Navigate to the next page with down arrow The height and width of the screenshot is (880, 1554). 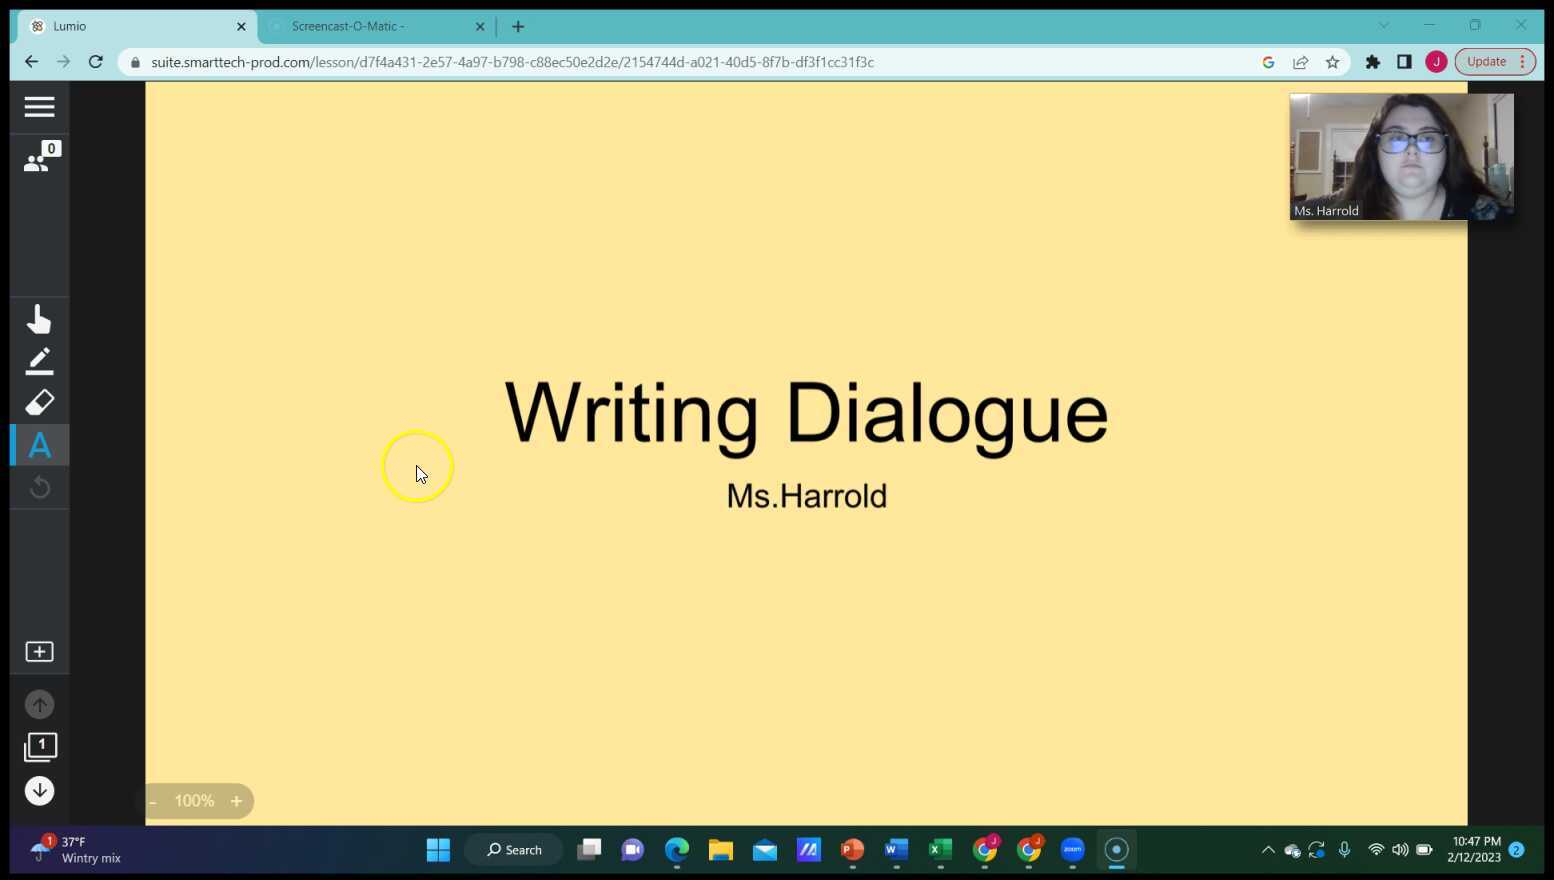39,790
